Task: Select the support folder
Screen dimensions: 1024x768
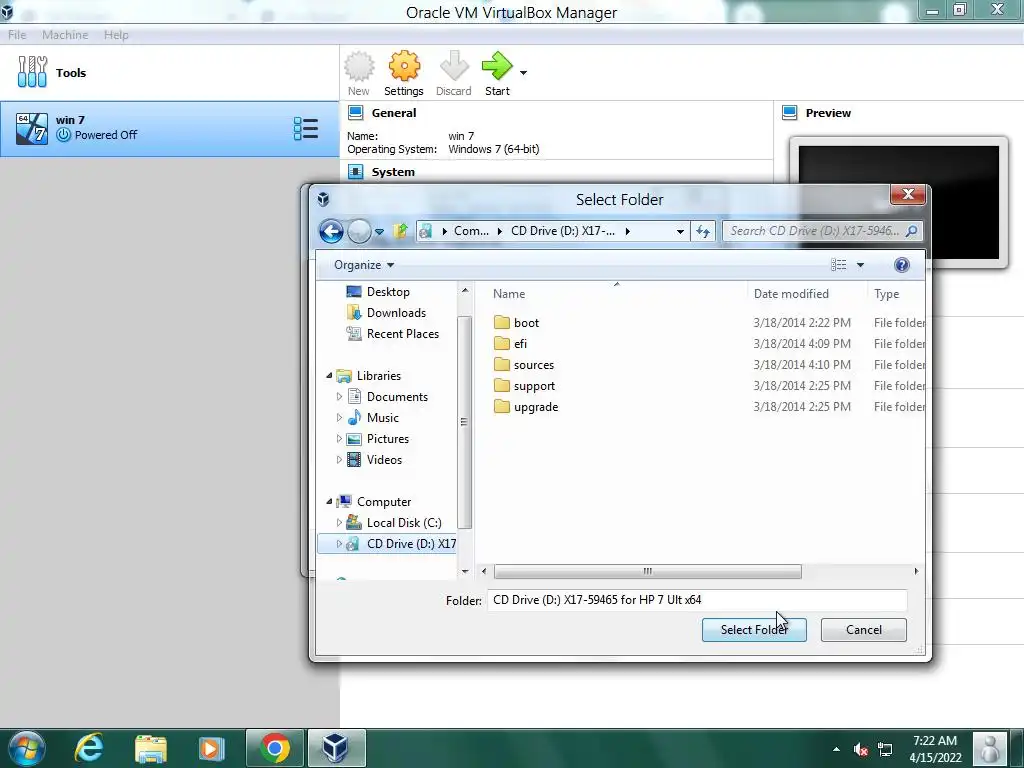Action: (x=534, y=386)
